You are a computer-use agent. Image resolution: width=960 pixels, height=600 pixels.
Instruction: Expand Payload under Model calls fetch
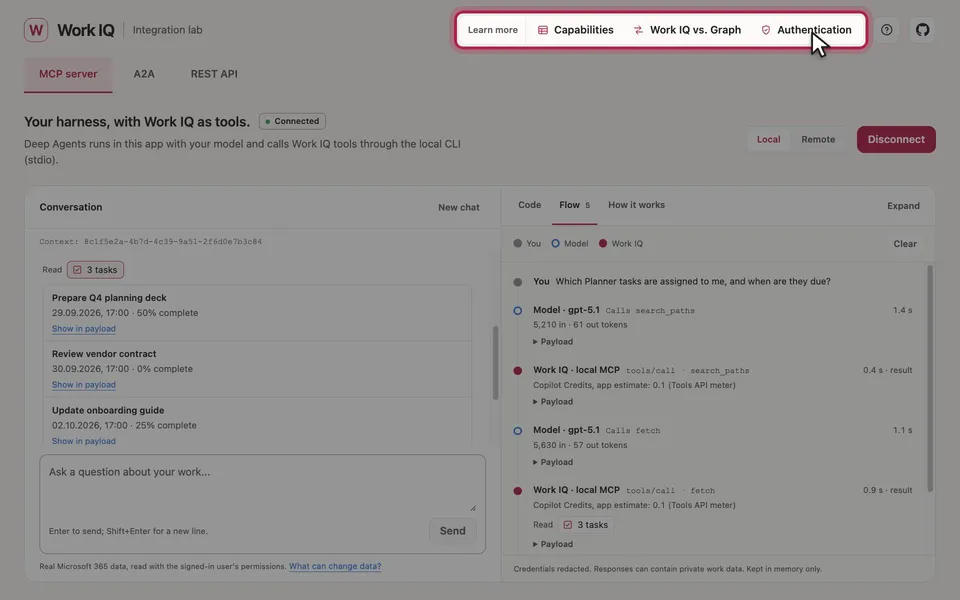click(553, 462)
